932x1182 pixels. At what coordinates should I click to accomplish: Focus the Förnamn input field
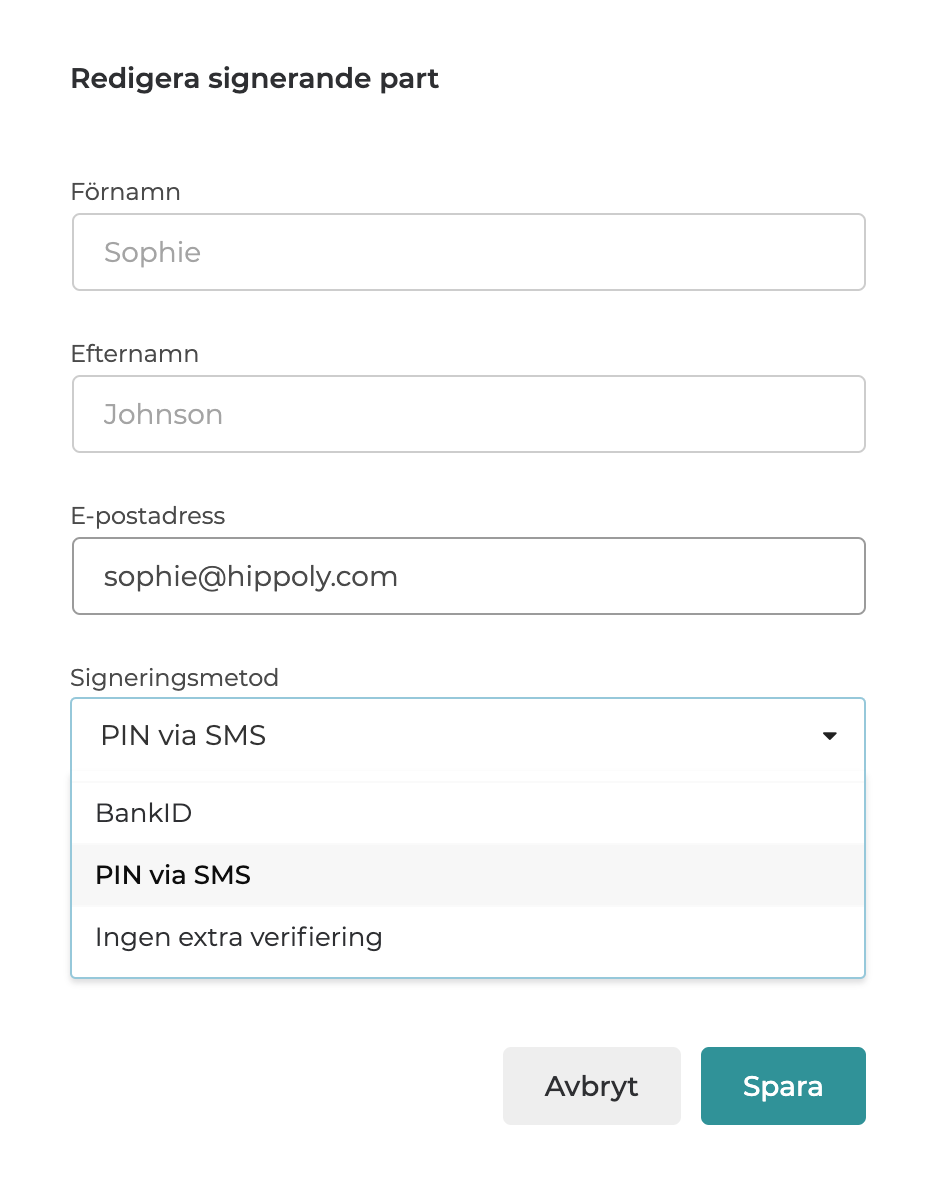(468, 252)
